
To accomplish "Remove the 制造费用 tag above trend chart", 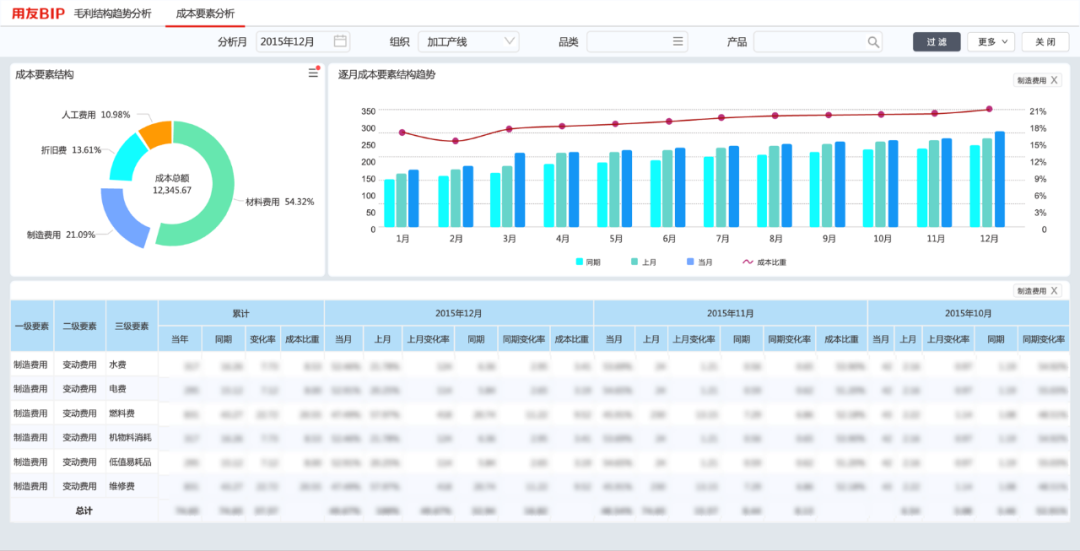I will [x=1053, y=80].
